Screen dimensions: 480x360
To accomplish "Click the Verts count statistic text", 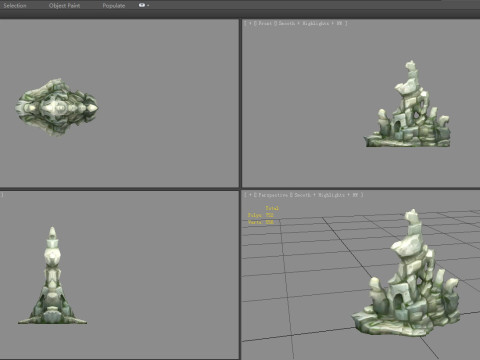I will click(261, 222).
